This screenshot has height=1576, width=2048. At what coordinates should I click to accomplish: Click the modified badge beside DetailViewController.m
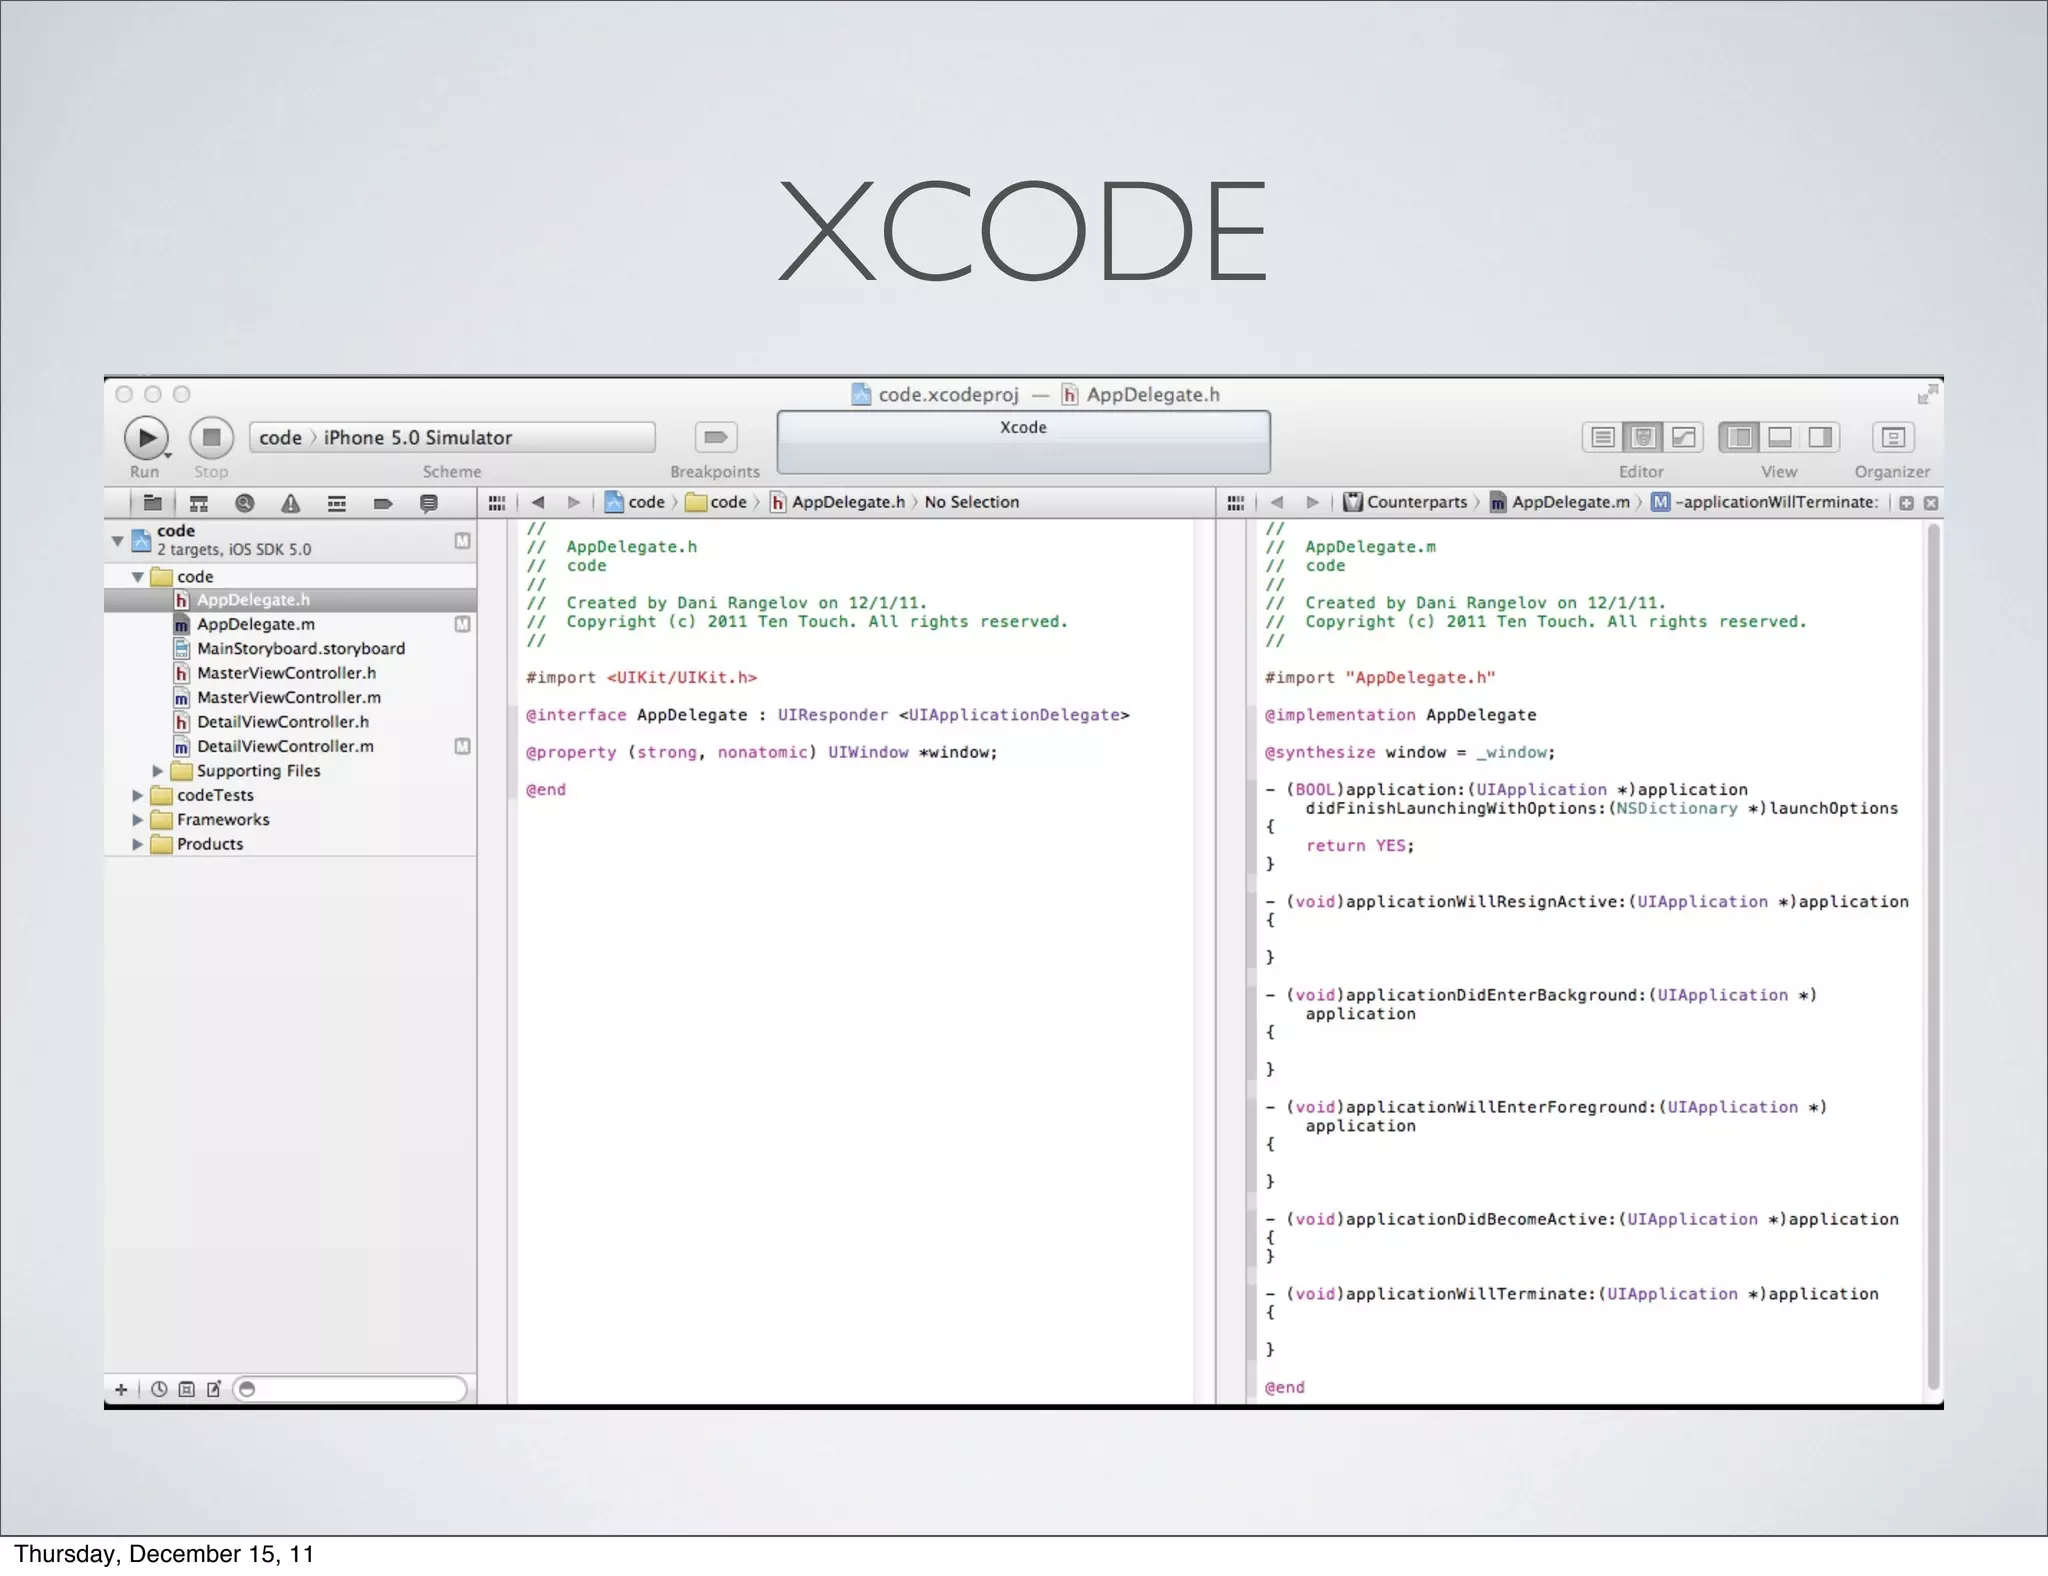click(x=462, y=746)
